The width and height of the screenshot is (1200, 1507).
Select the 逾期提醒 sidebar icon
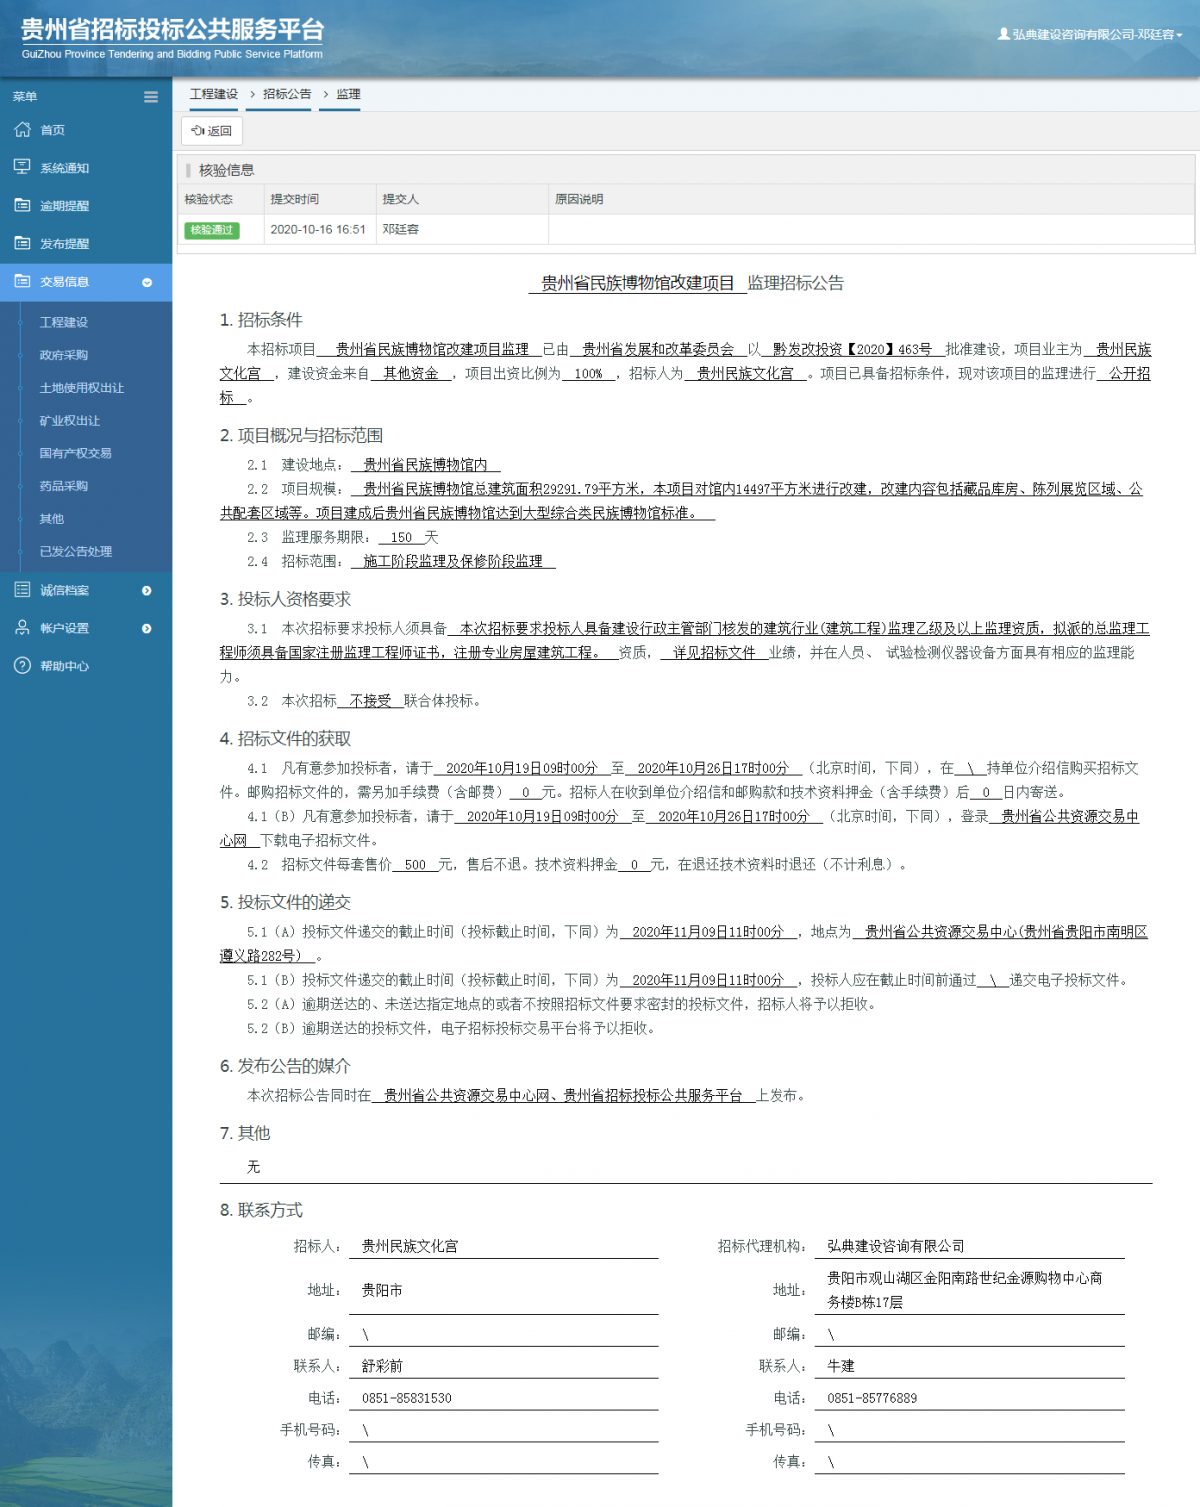[22, 205]
